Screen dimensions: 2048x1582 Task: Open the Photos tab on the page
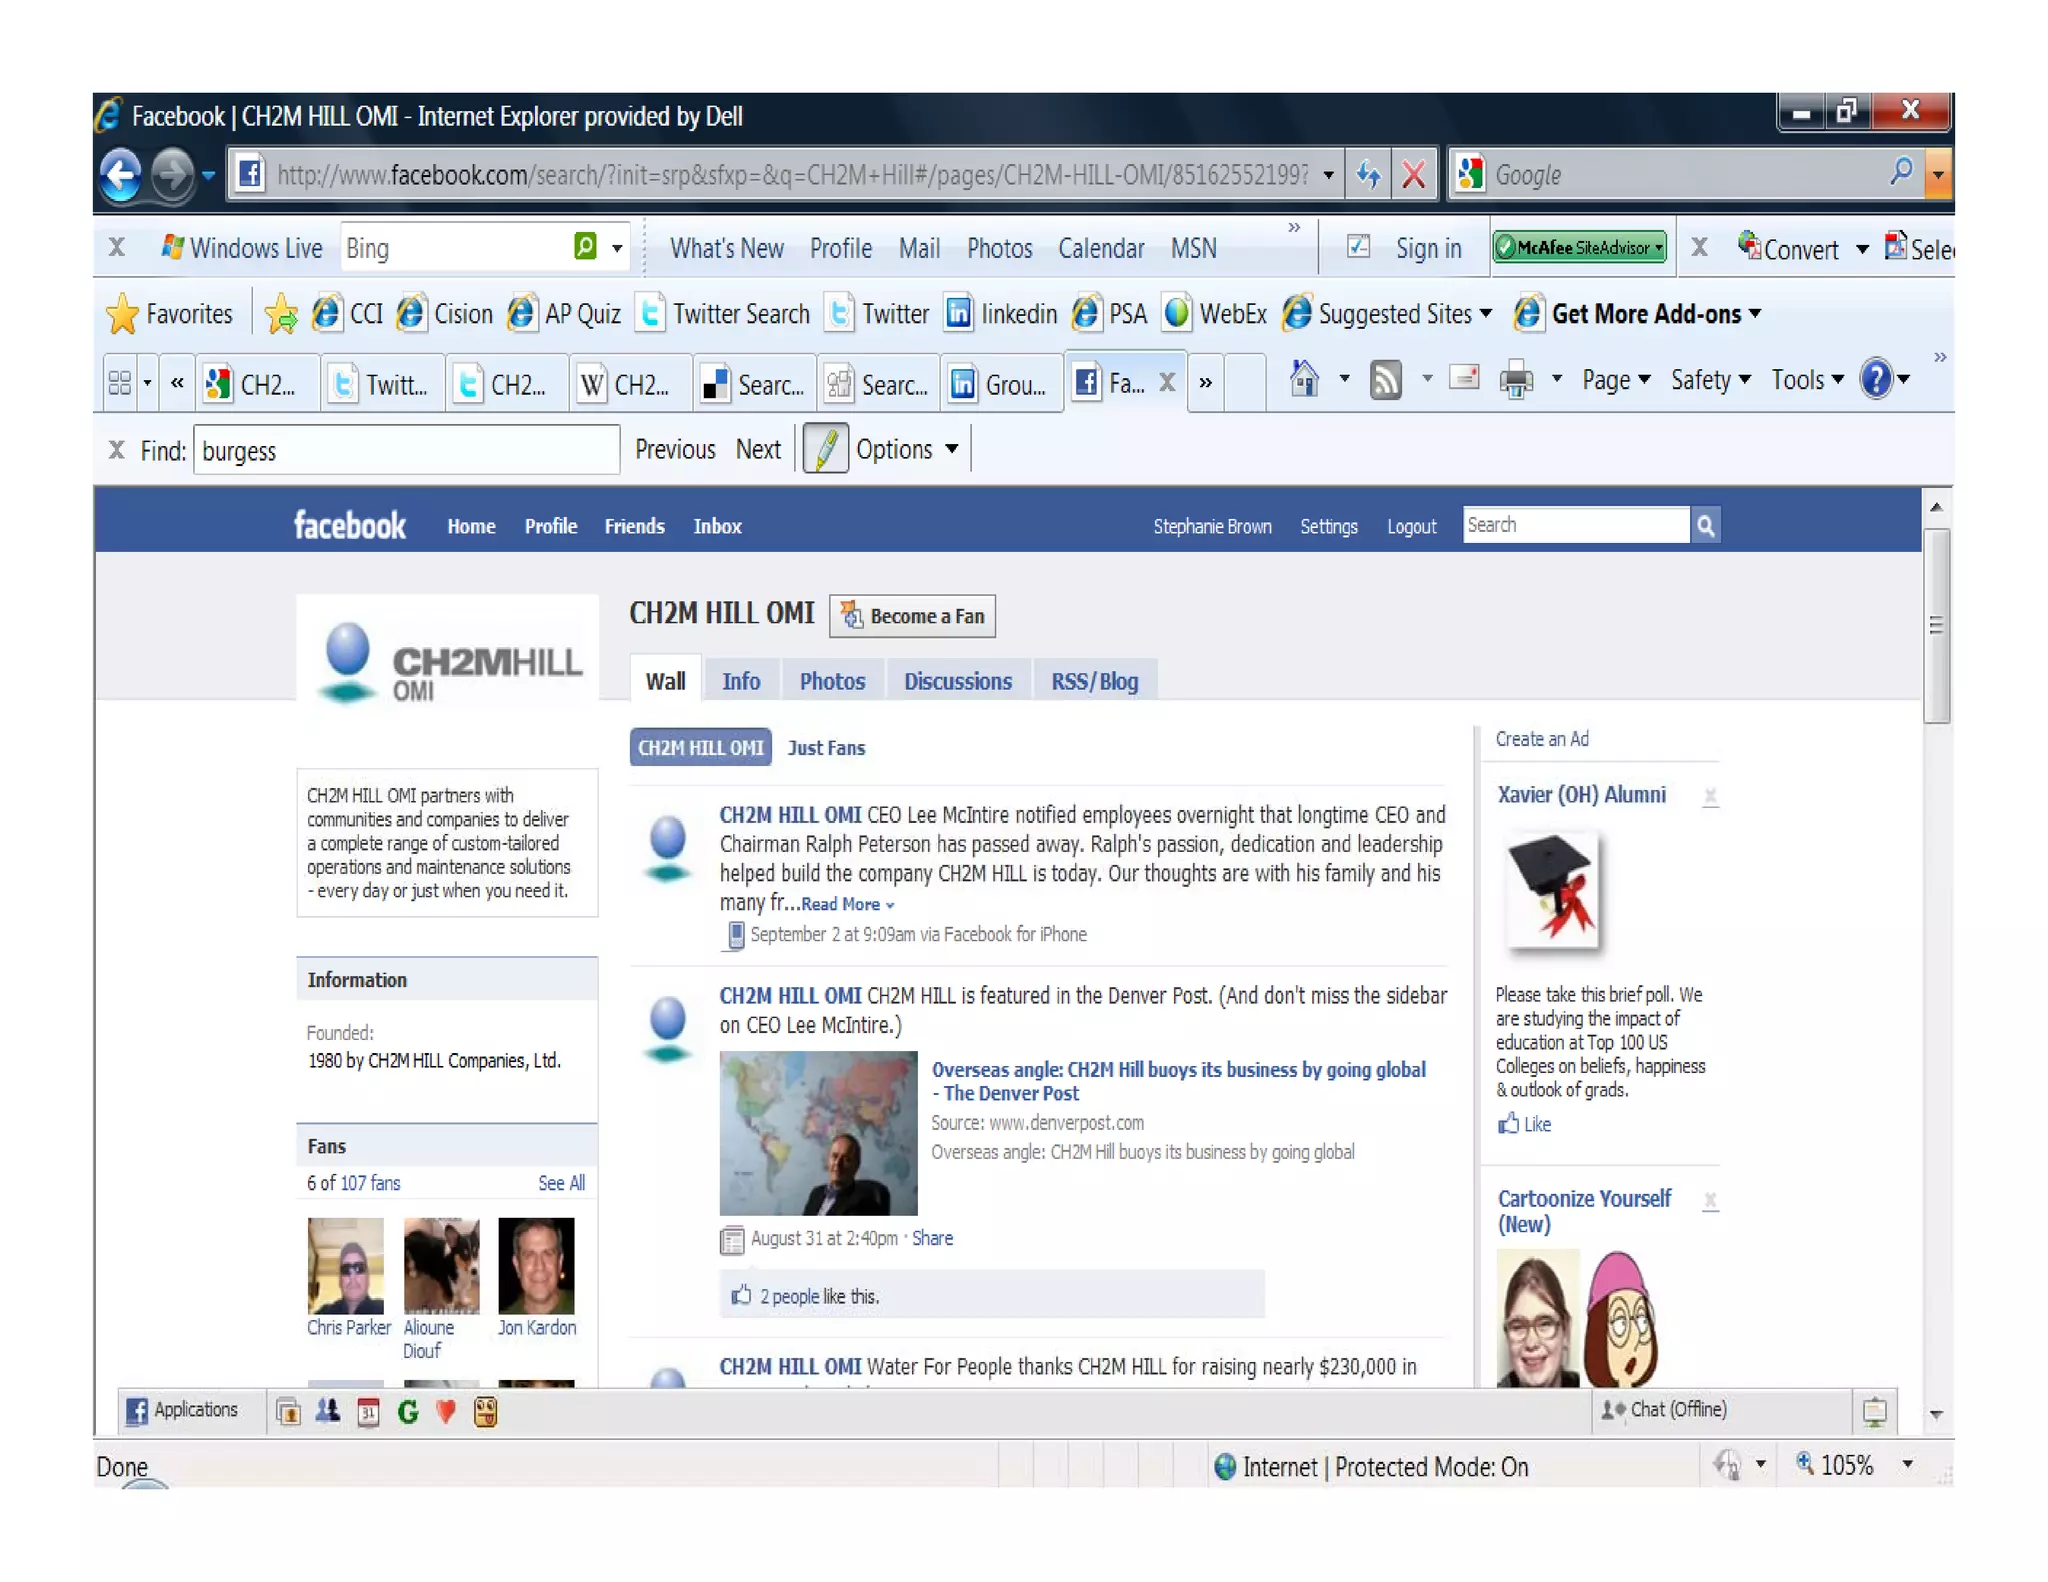[x=831, y=681]
